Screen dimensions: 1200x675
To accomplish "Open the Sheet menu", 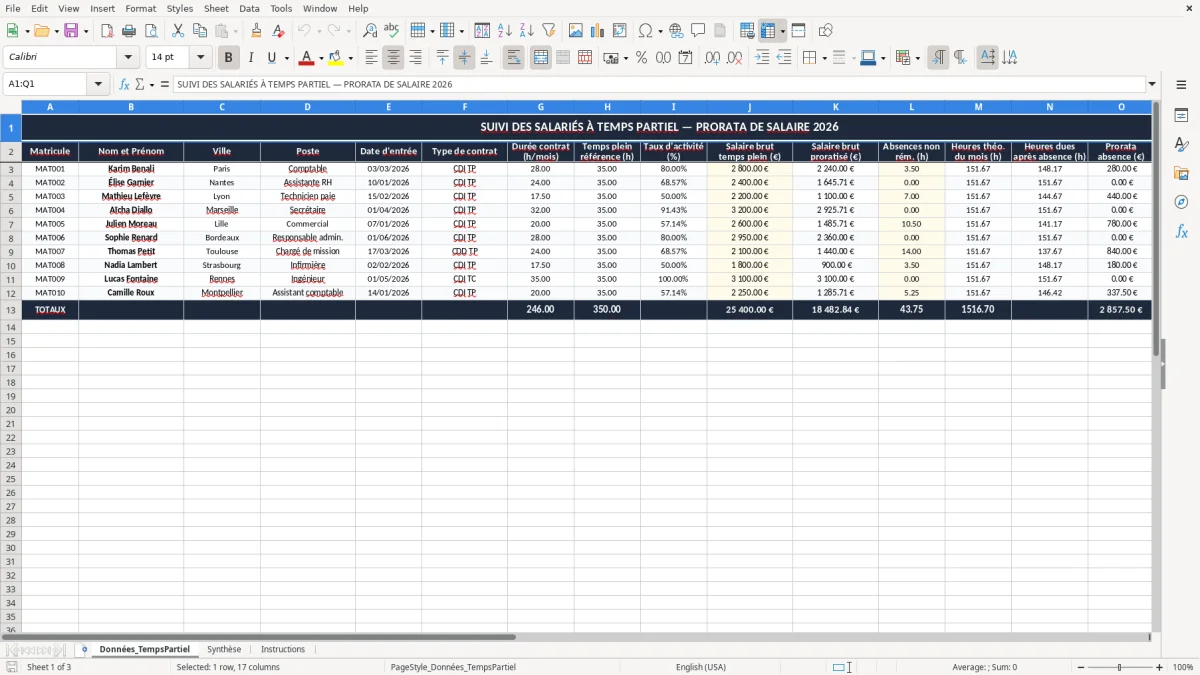I will point(216,8).
